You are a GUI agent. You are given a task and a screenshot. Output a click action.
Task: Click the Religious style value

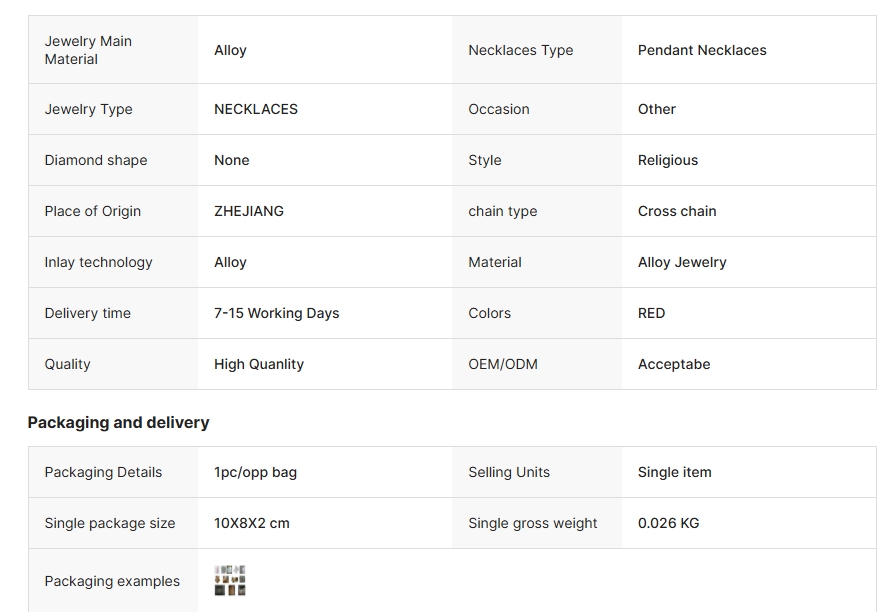[x=668, y=160]
